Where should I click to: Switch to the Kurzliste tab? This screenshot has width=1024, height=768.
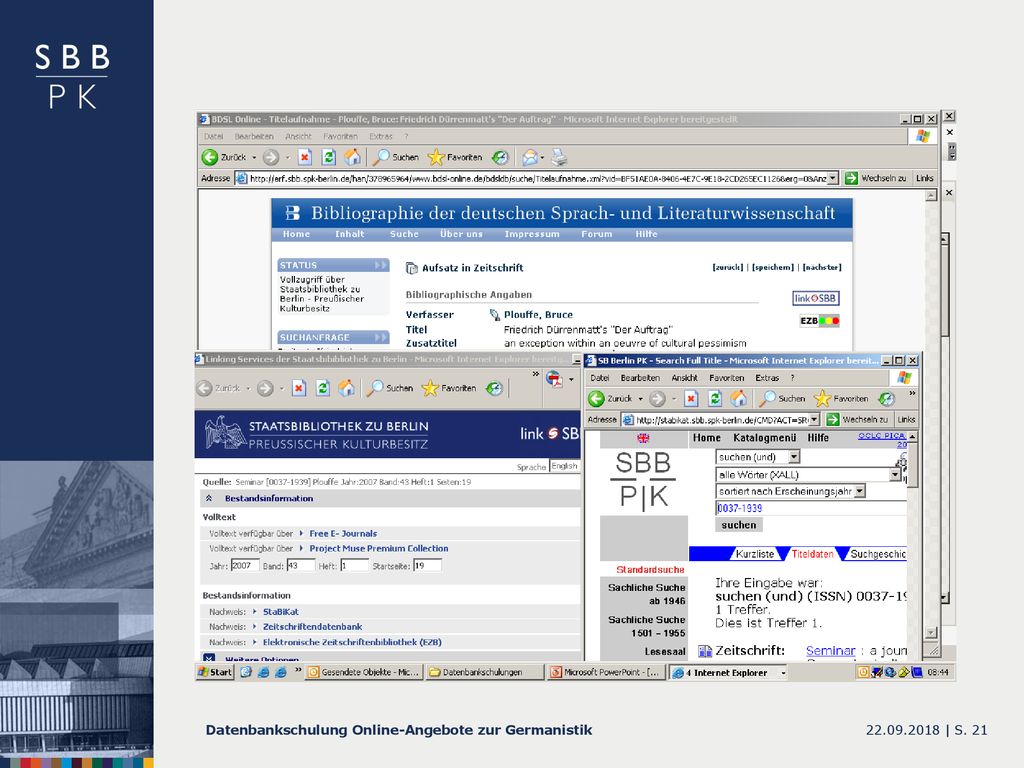(754, 554)
